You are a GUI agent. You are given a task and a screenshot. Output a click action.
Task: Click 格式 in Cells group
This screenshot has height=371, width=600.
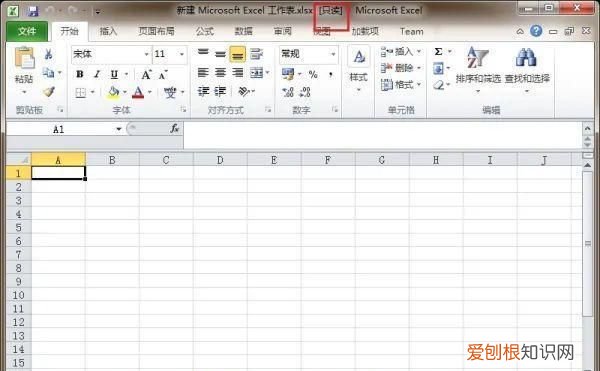pyautogui.click(x=401, y=85)
